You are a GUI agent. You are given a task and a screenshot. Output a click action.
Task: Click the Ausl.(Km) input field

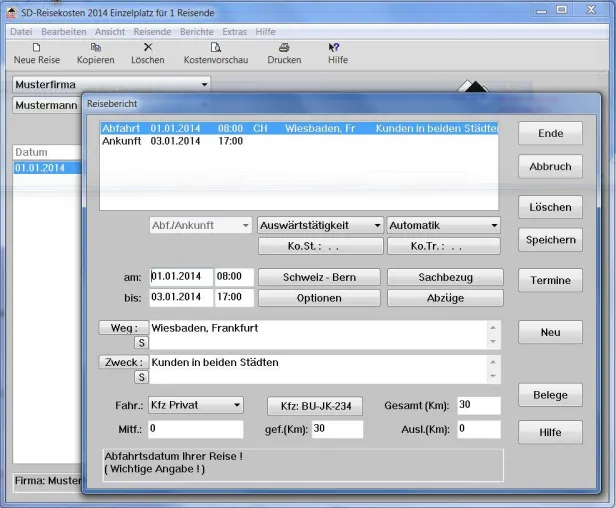tap(479, 429)
